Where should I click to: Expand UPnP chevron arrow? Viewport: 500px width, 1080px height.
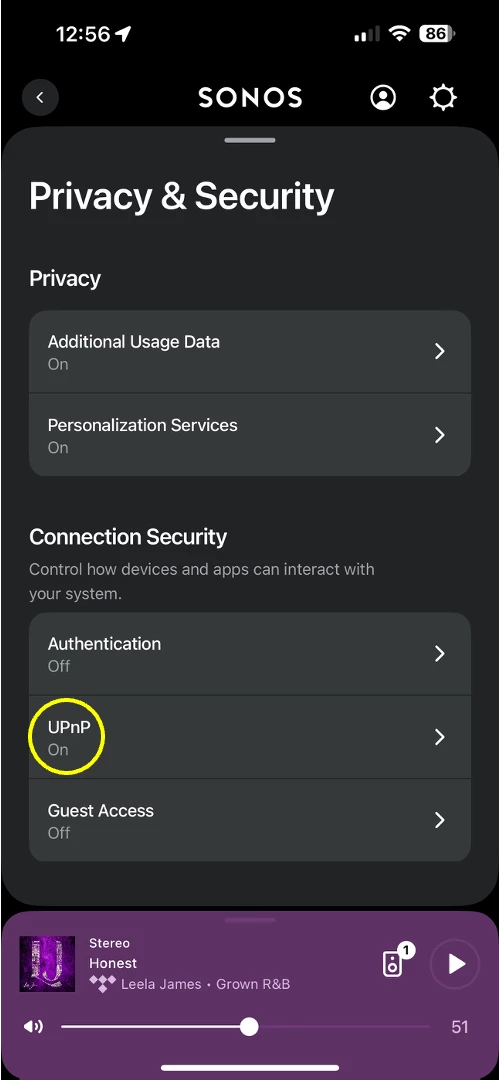pyautogui.click(x=440, y=737)
